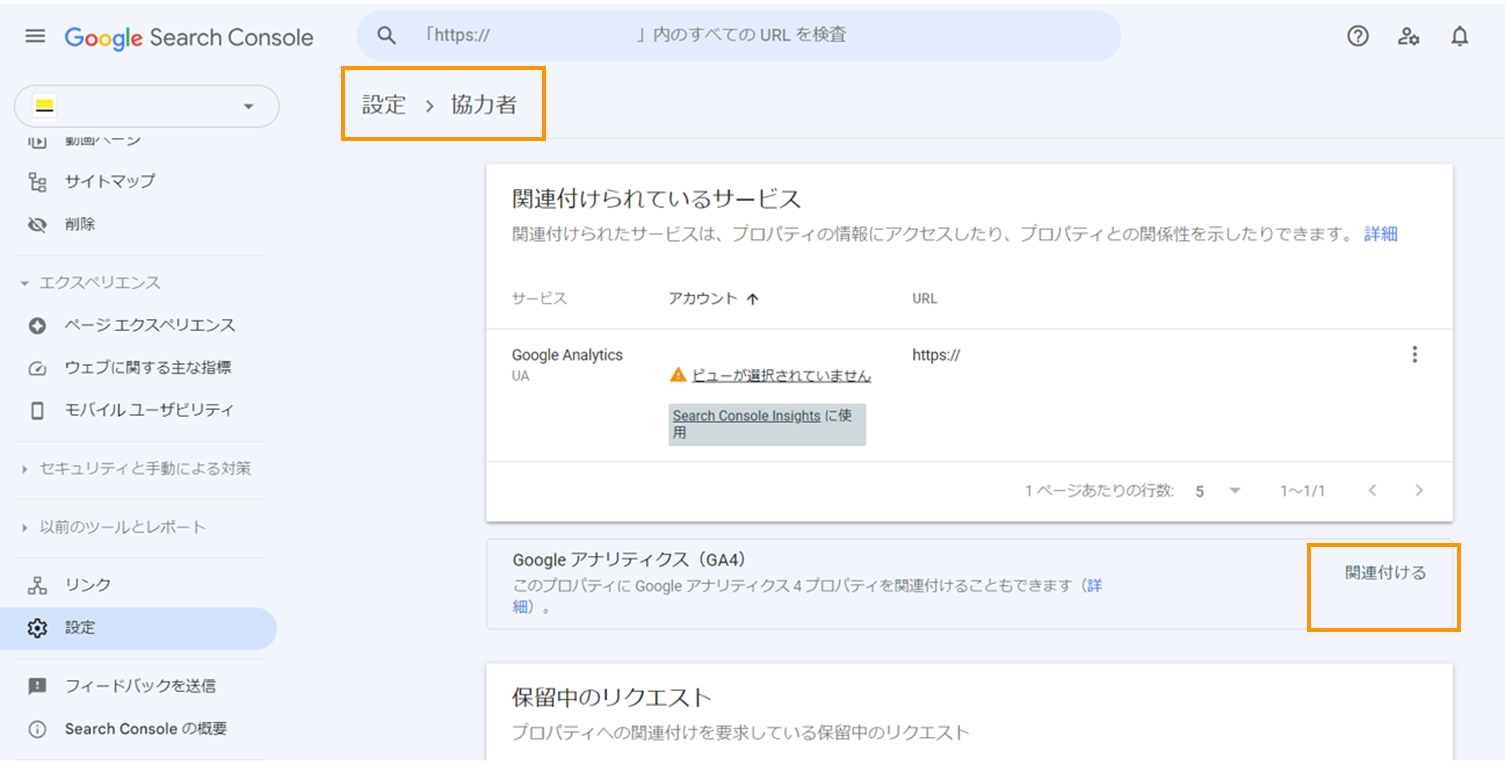Open users and permissions icon
Viewport: 1505px width, 765px height.
(1409, 37)
